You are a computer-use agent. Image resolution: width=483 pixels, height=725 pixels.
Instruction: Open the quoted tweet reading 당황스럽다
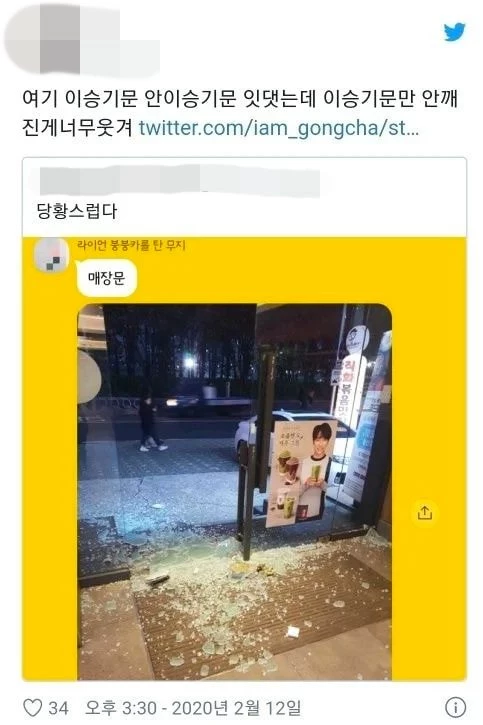click(245, 197)
